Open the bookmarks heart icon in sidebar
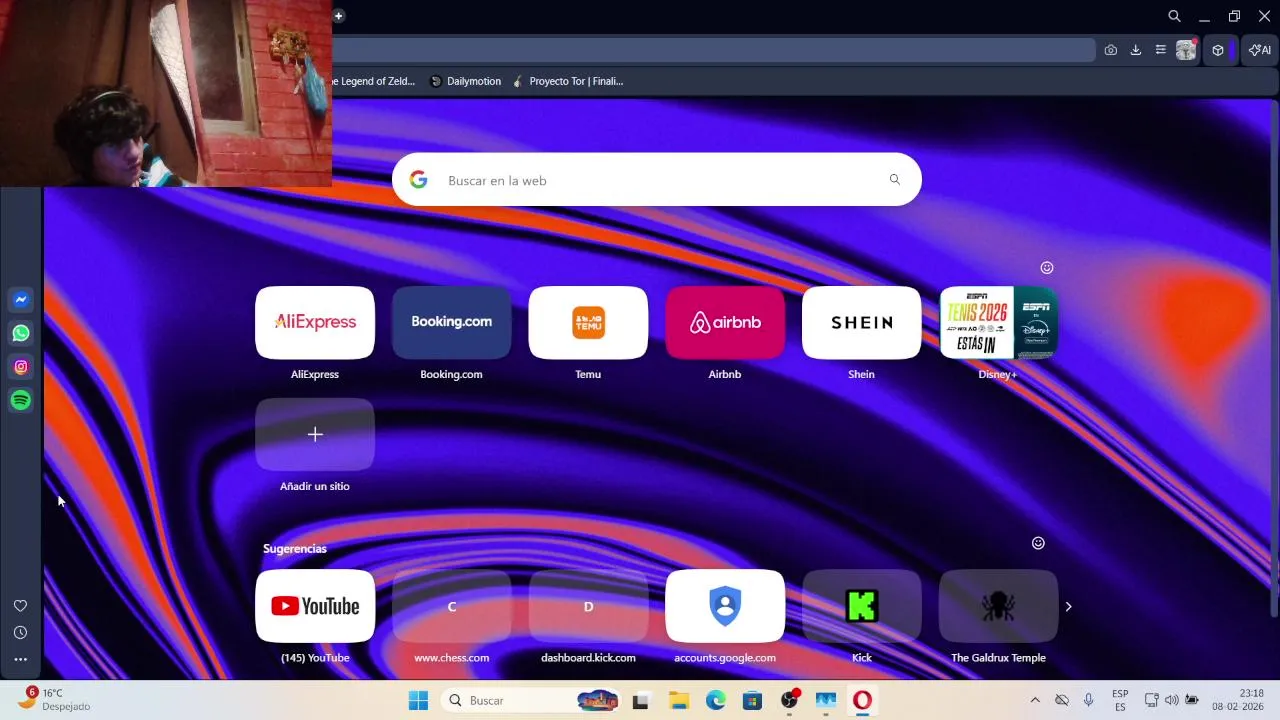 [20, 606]
